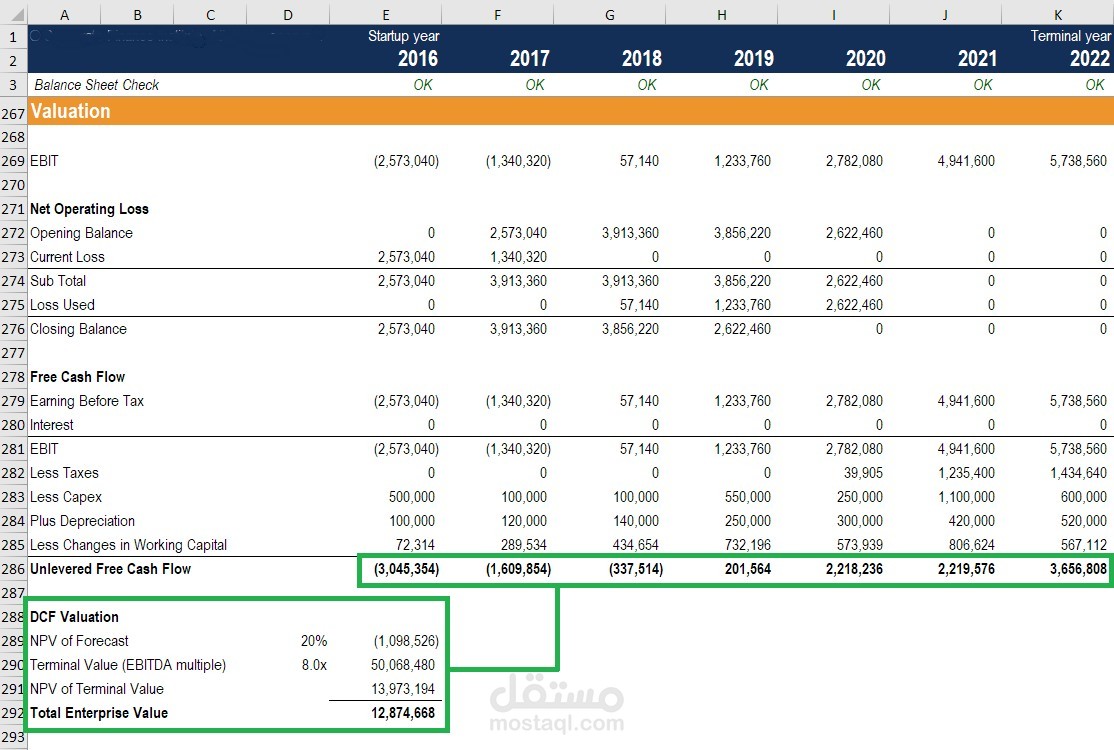The width and height of the screenshot is (1114, 750).
Task: Click the Valuation section heading cell
Action: tap(70, 112)
